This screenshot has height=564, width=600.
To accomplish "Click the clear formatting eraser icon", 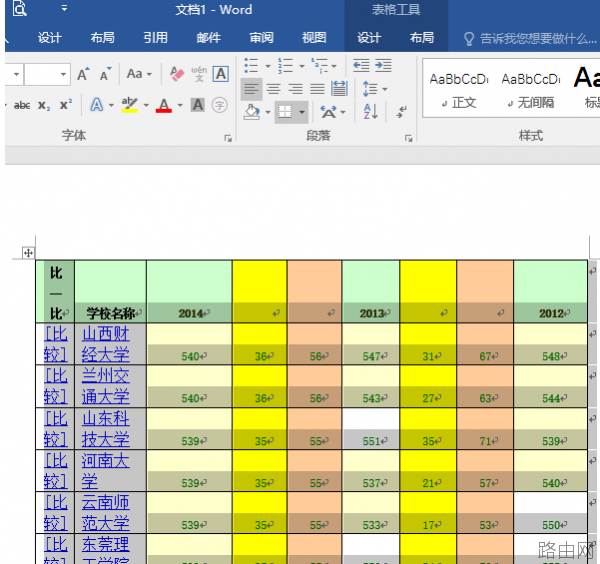I will (176, 73).
